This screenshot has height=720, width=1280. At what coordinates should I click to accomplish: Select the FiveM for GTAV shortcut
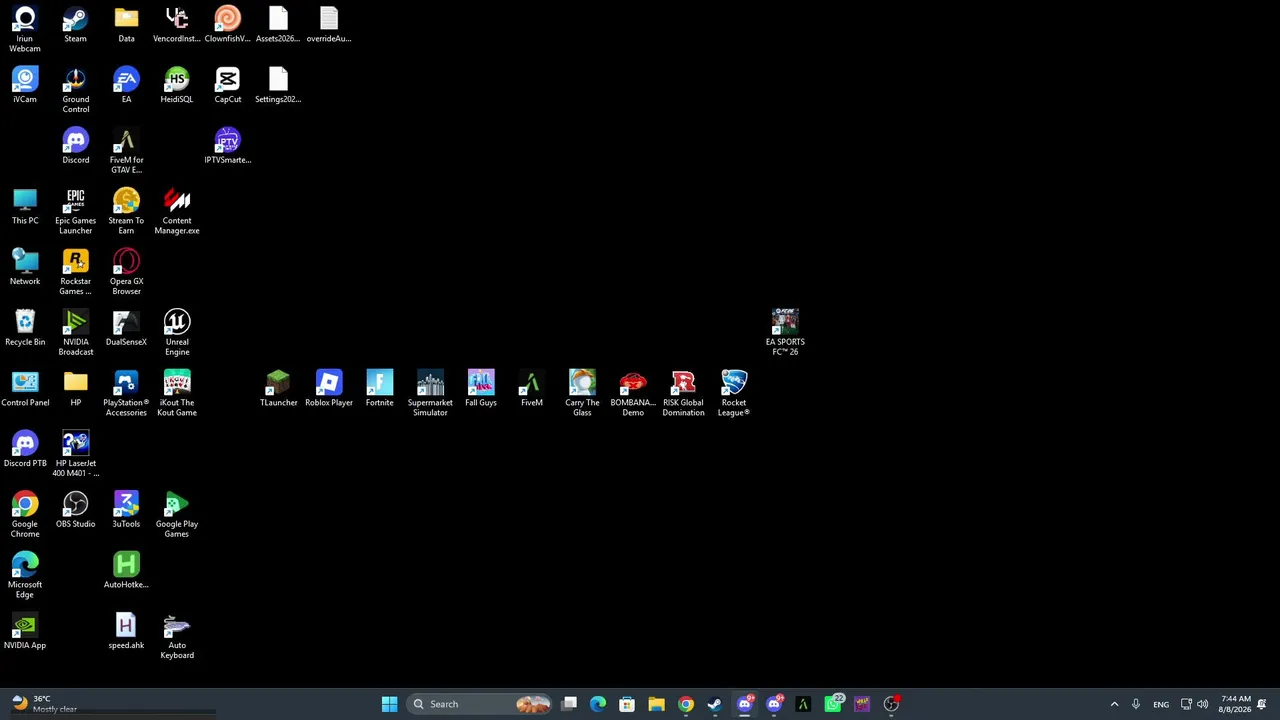click(x=126, y=152)
